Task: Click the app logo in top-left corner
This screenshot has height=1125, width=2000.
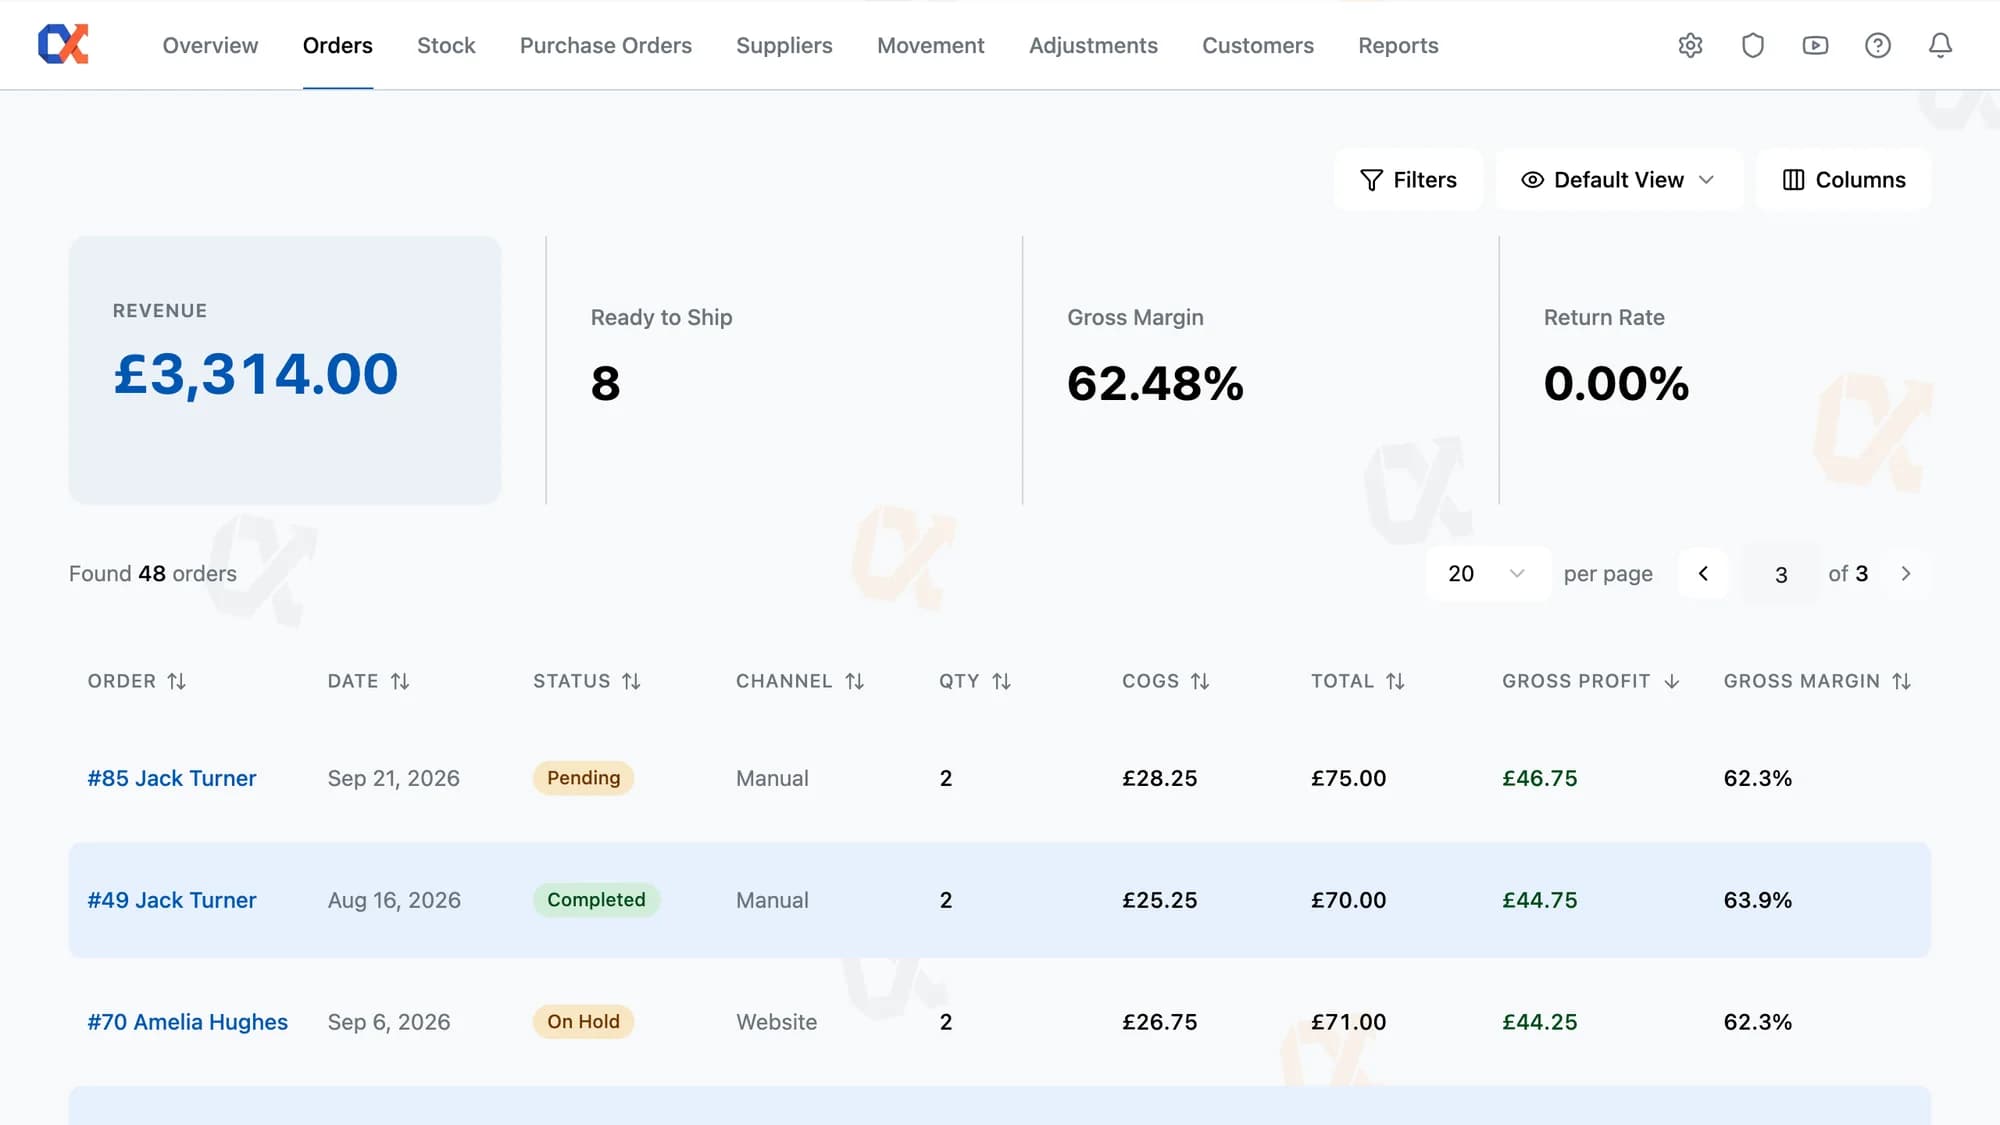Action: pyautogui.click(x=63, y=45)
